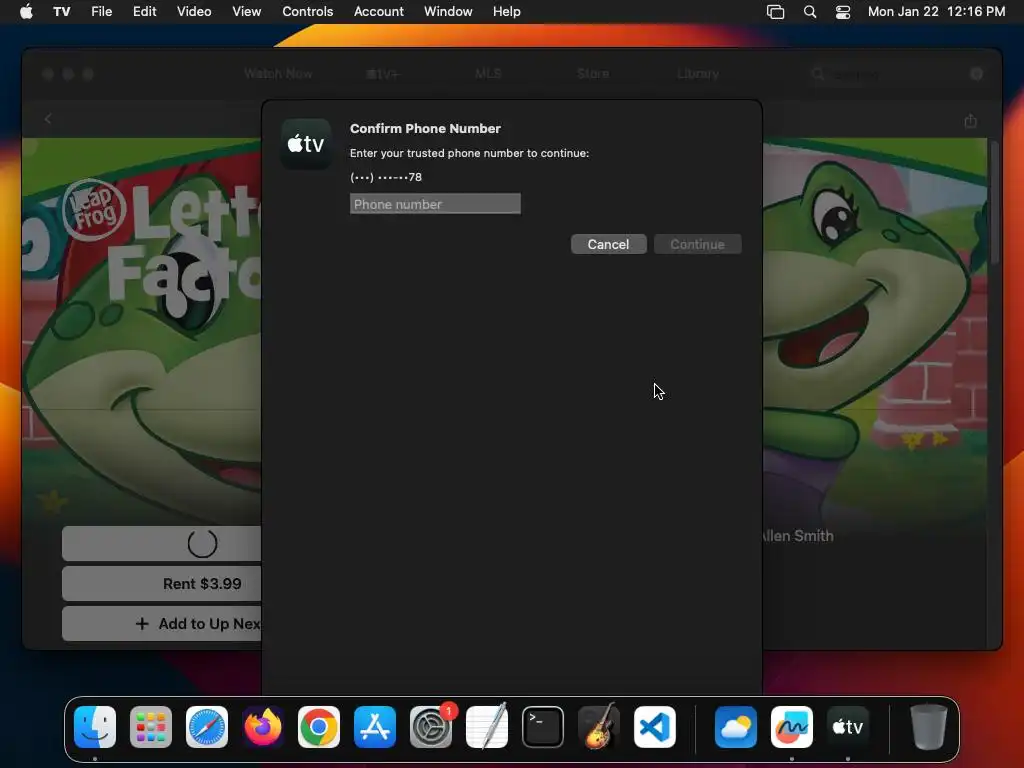
Task: Open the Window menu
Action: click(448, 12)
